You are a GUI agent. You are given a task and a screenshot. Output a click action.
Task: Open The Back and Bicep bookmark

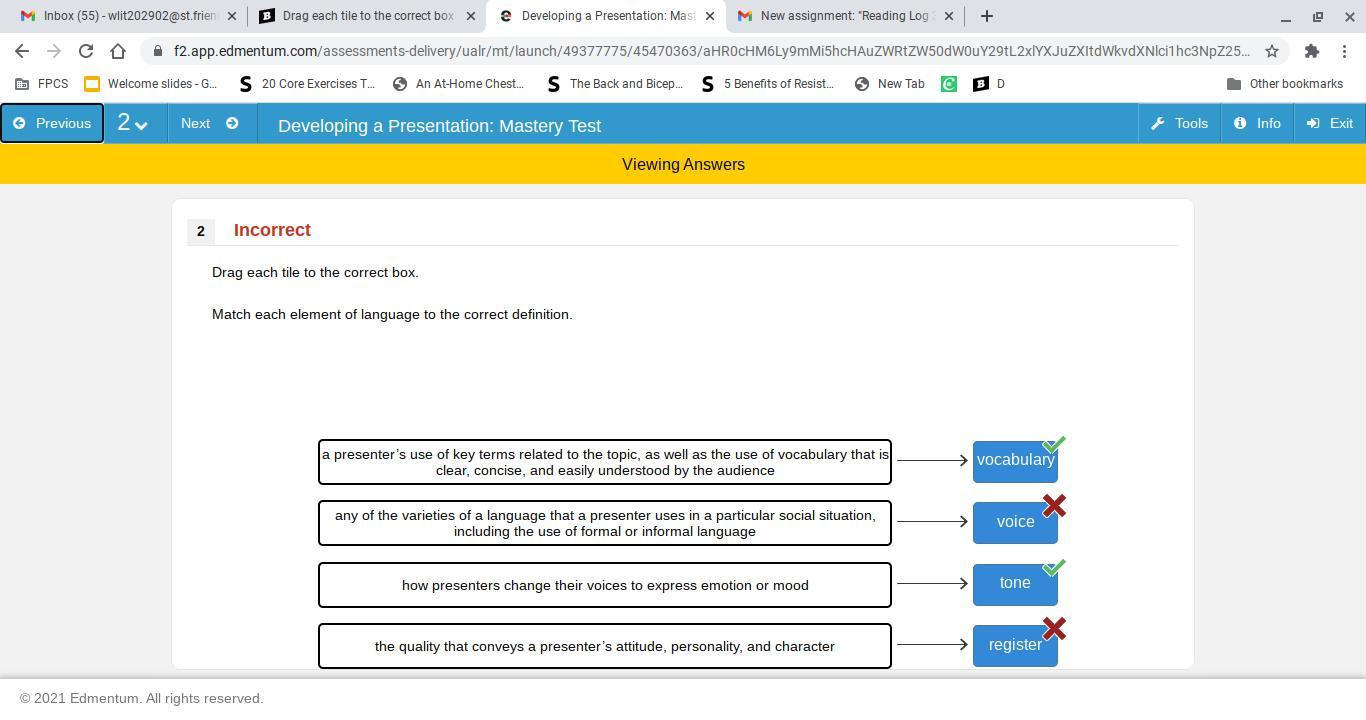tap(615, 84)
